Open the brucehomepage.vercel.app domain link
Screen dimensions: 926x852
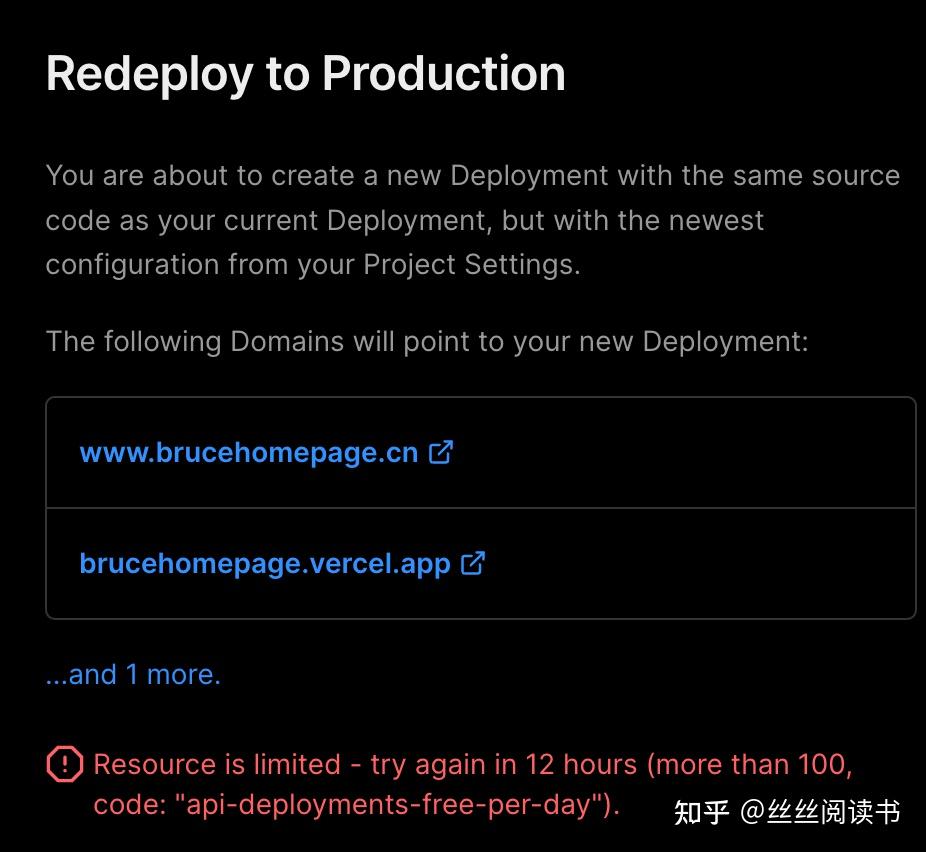265,564
